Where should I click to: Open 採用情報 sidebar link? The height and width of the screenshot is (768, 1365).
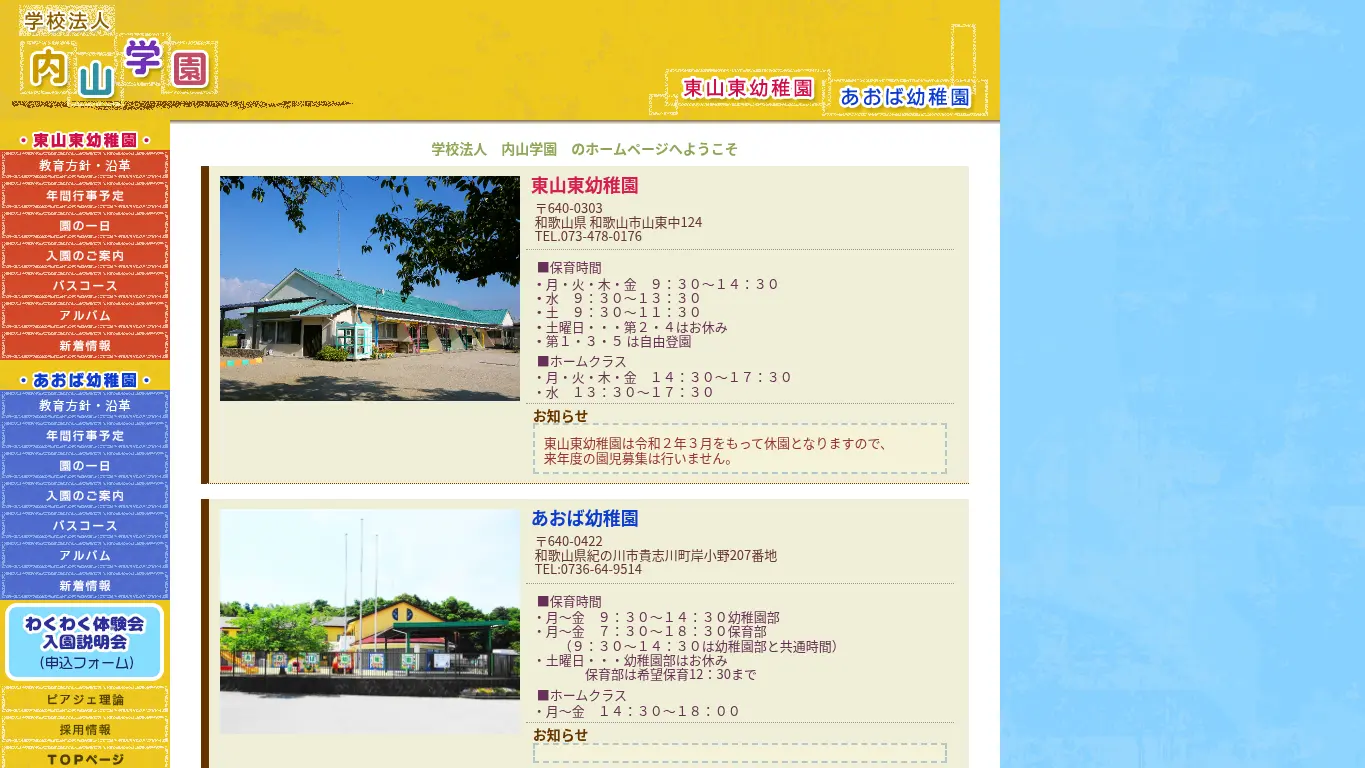click(x=85, y=730)
